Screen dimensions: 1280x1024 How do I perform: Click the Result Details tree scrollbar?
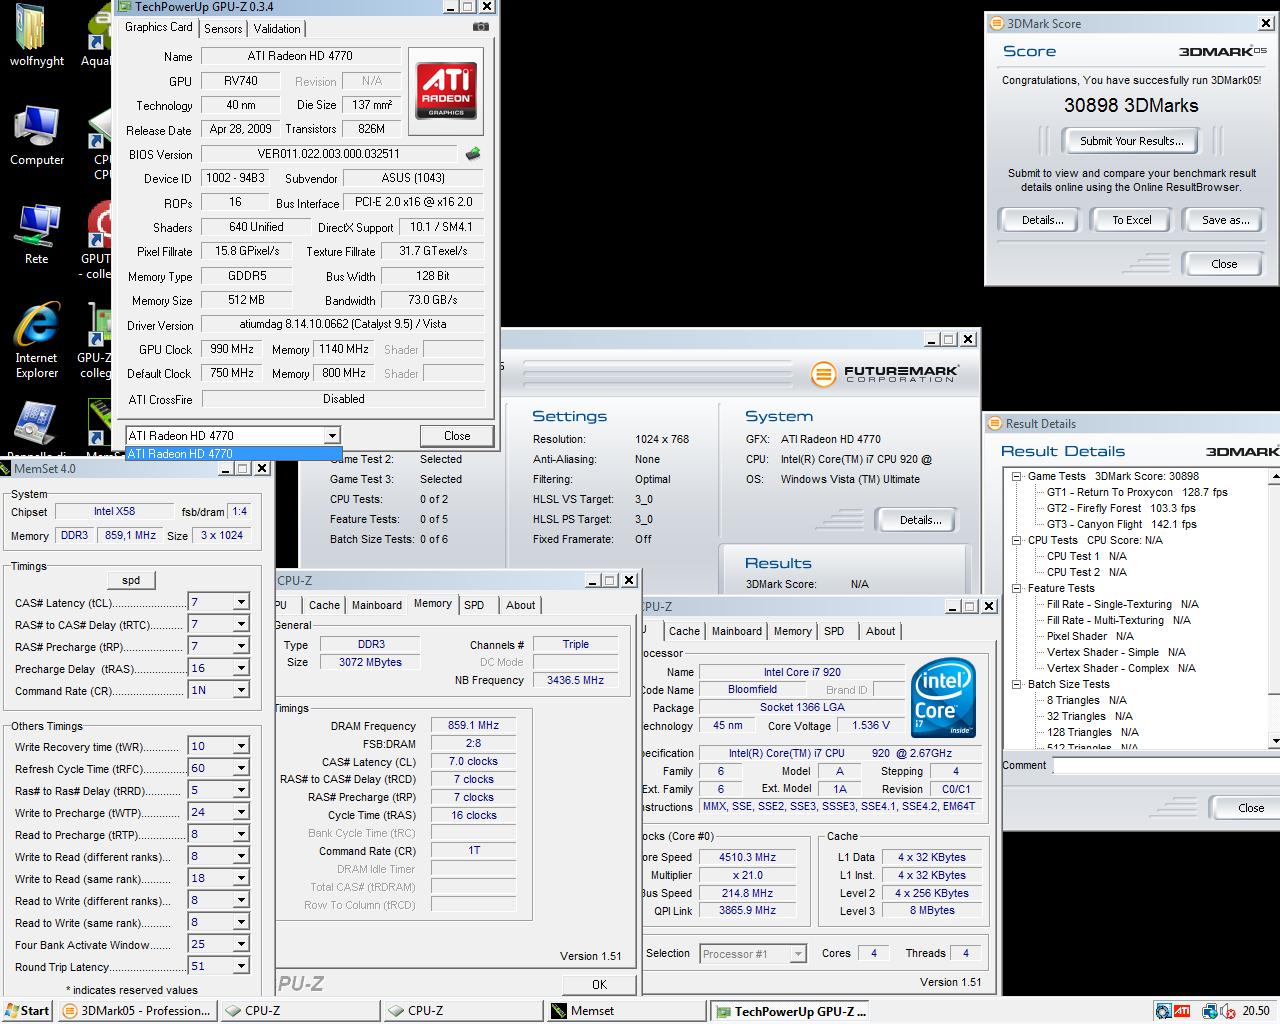pyautogui.click(x=1274, y=607)
